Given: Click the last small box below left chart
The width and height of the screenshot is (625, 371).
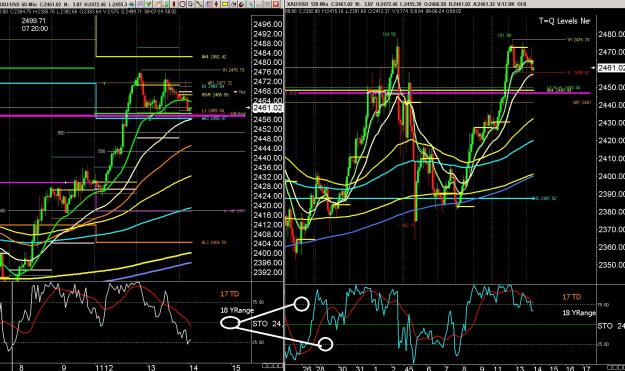Looking at the screenshot, I should coord(280,366).
